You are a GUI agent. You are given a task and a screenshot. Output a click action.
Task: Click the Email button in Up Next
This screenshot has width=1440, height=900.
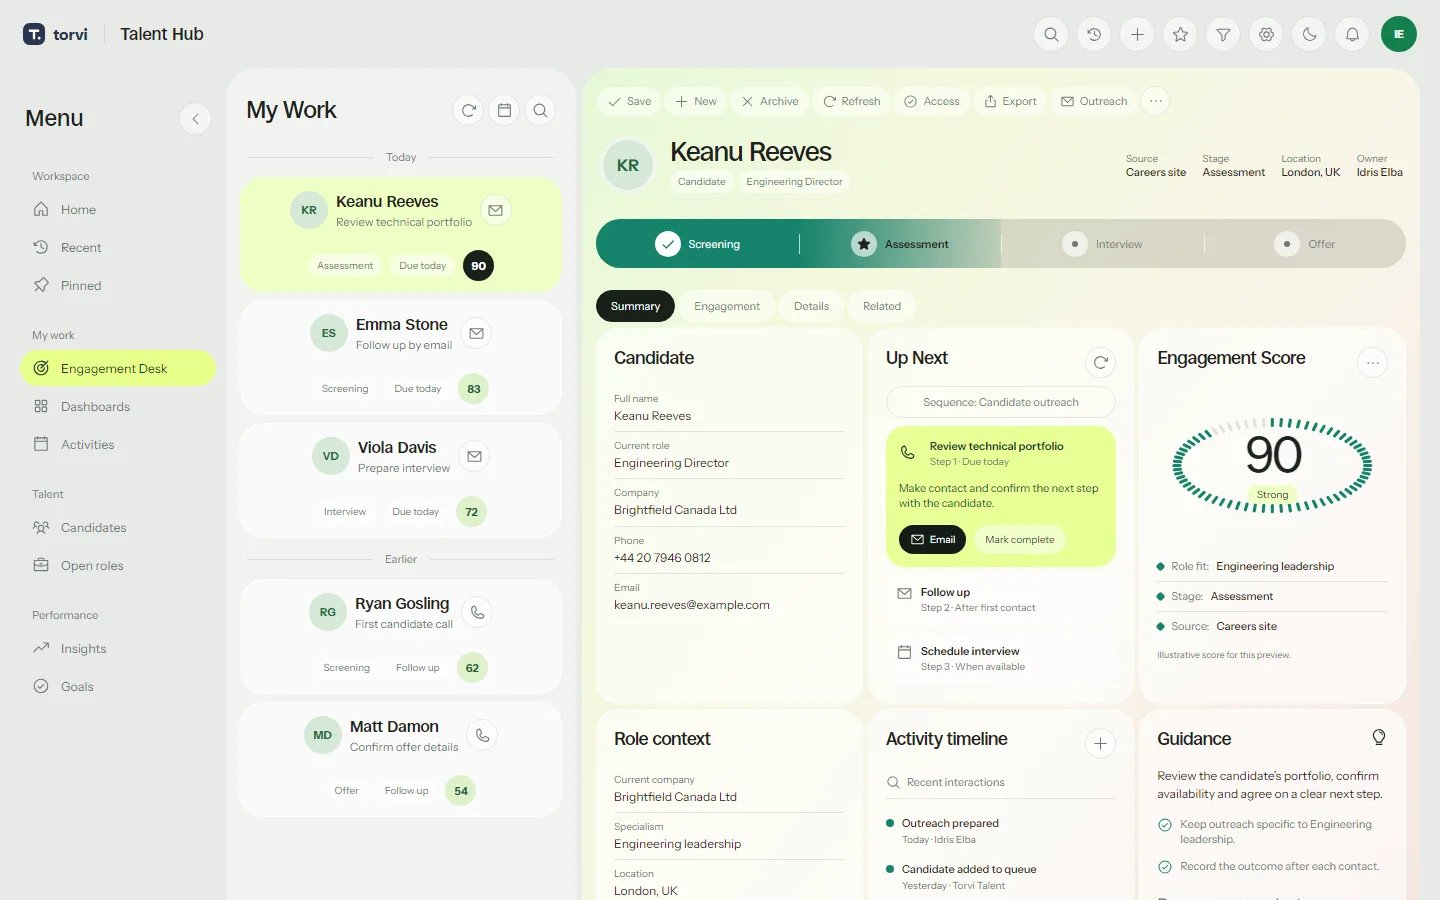932,540
